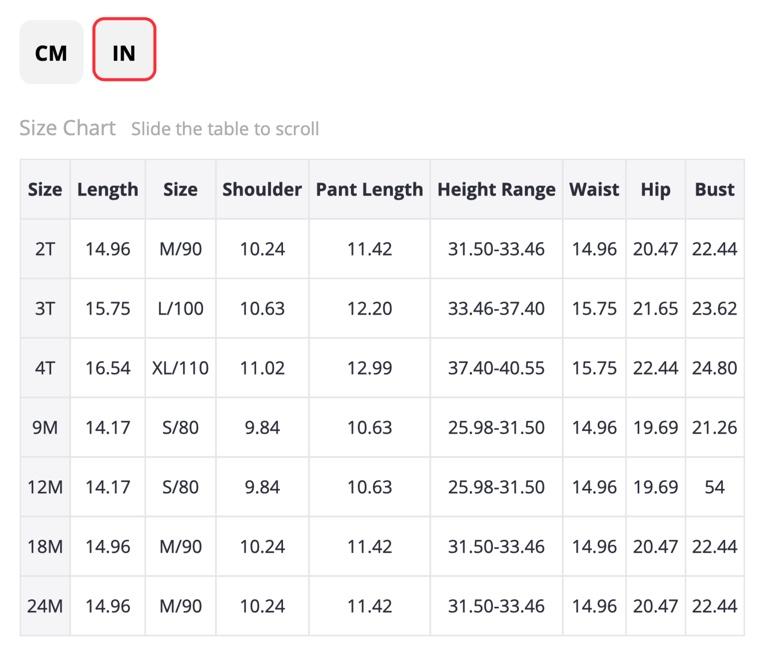
Task: Select the Pant Length column header
Action: (x=369, y=189)
